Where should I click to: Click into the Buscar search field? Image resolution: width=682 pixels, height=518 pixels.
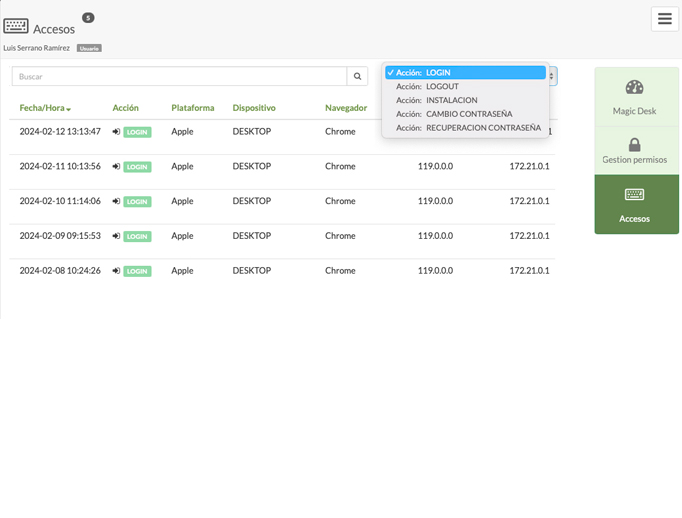point(180,76)
